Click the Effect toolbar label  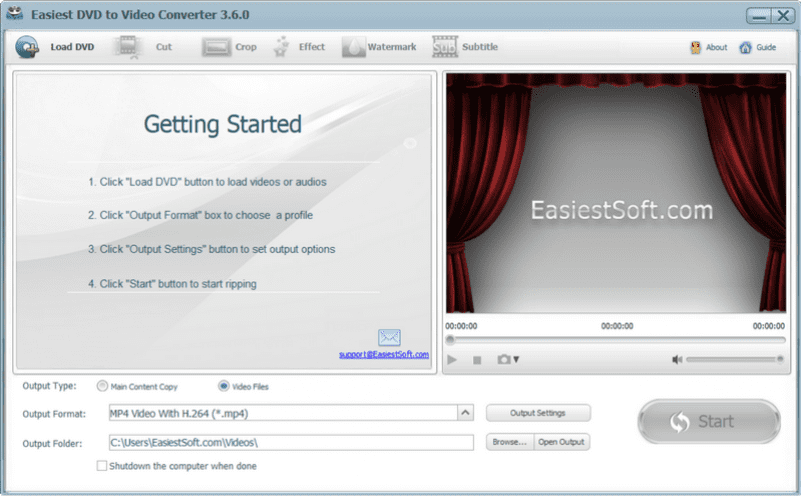[x=312, y=47]
